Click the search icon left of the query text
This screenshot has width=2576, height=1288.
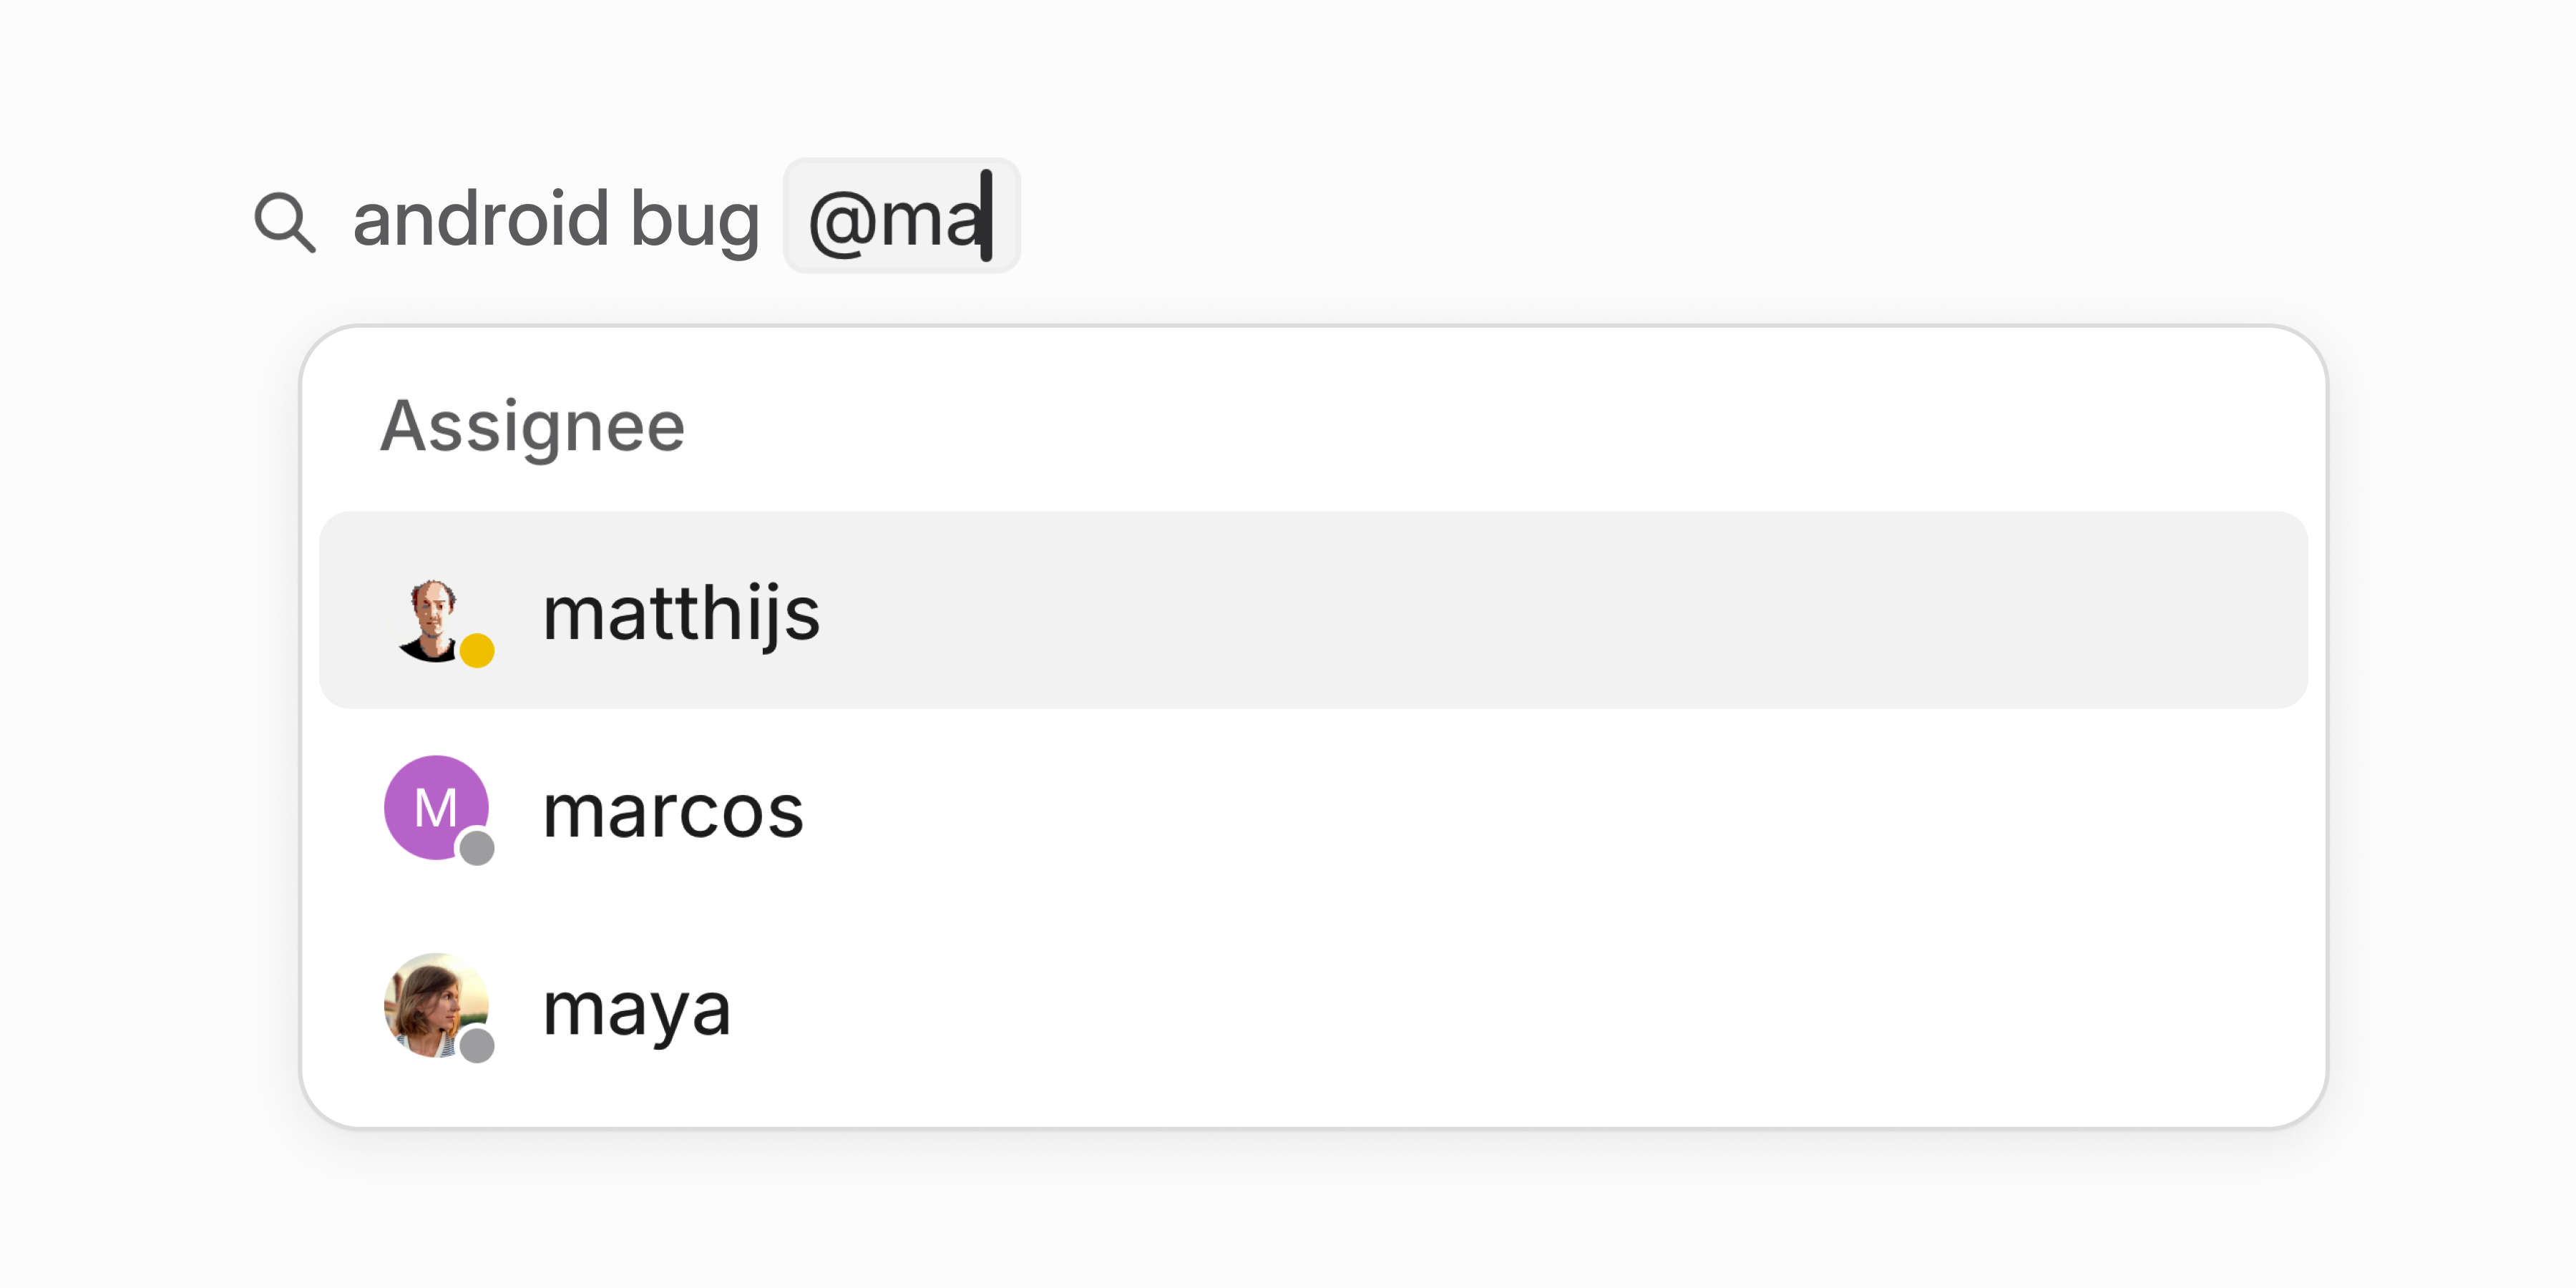coord(284,219)
